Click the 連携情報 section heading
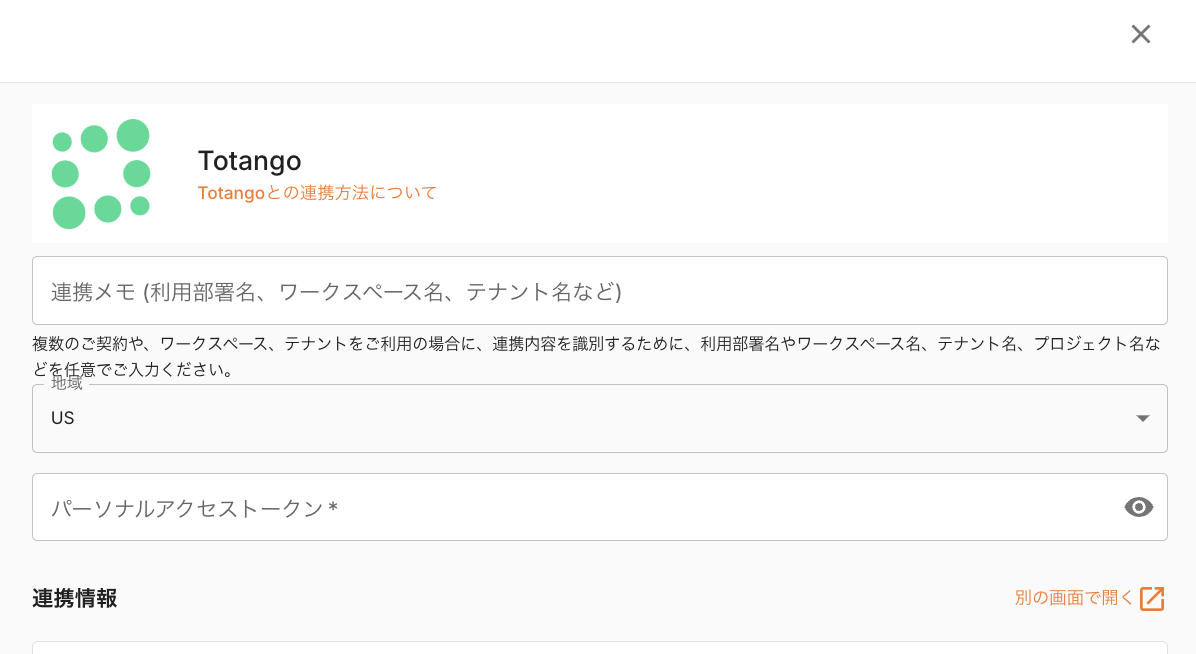Screen dimensions: 1196x654 (75, 598)
